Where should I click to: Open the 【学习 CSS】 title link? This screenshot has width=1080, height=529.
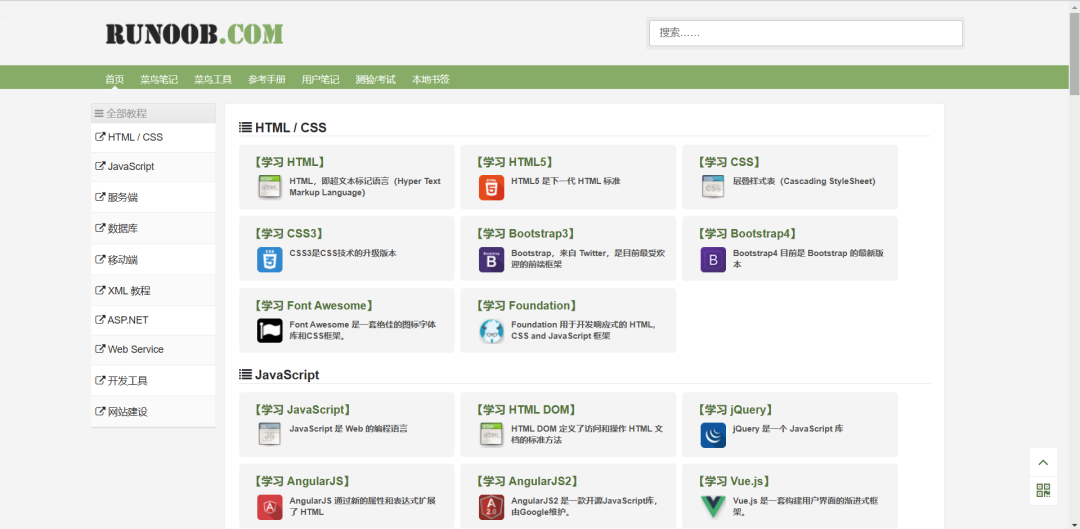point(729,162)
